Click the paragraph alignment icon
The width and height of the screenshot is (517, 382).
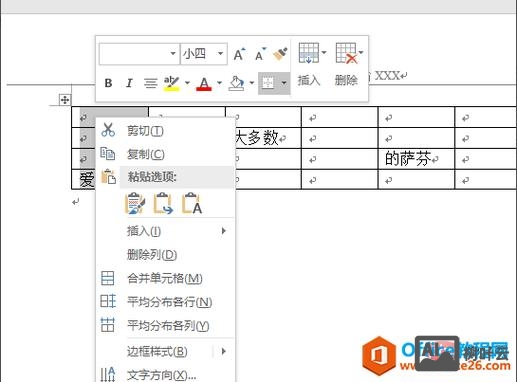[150, 83]
